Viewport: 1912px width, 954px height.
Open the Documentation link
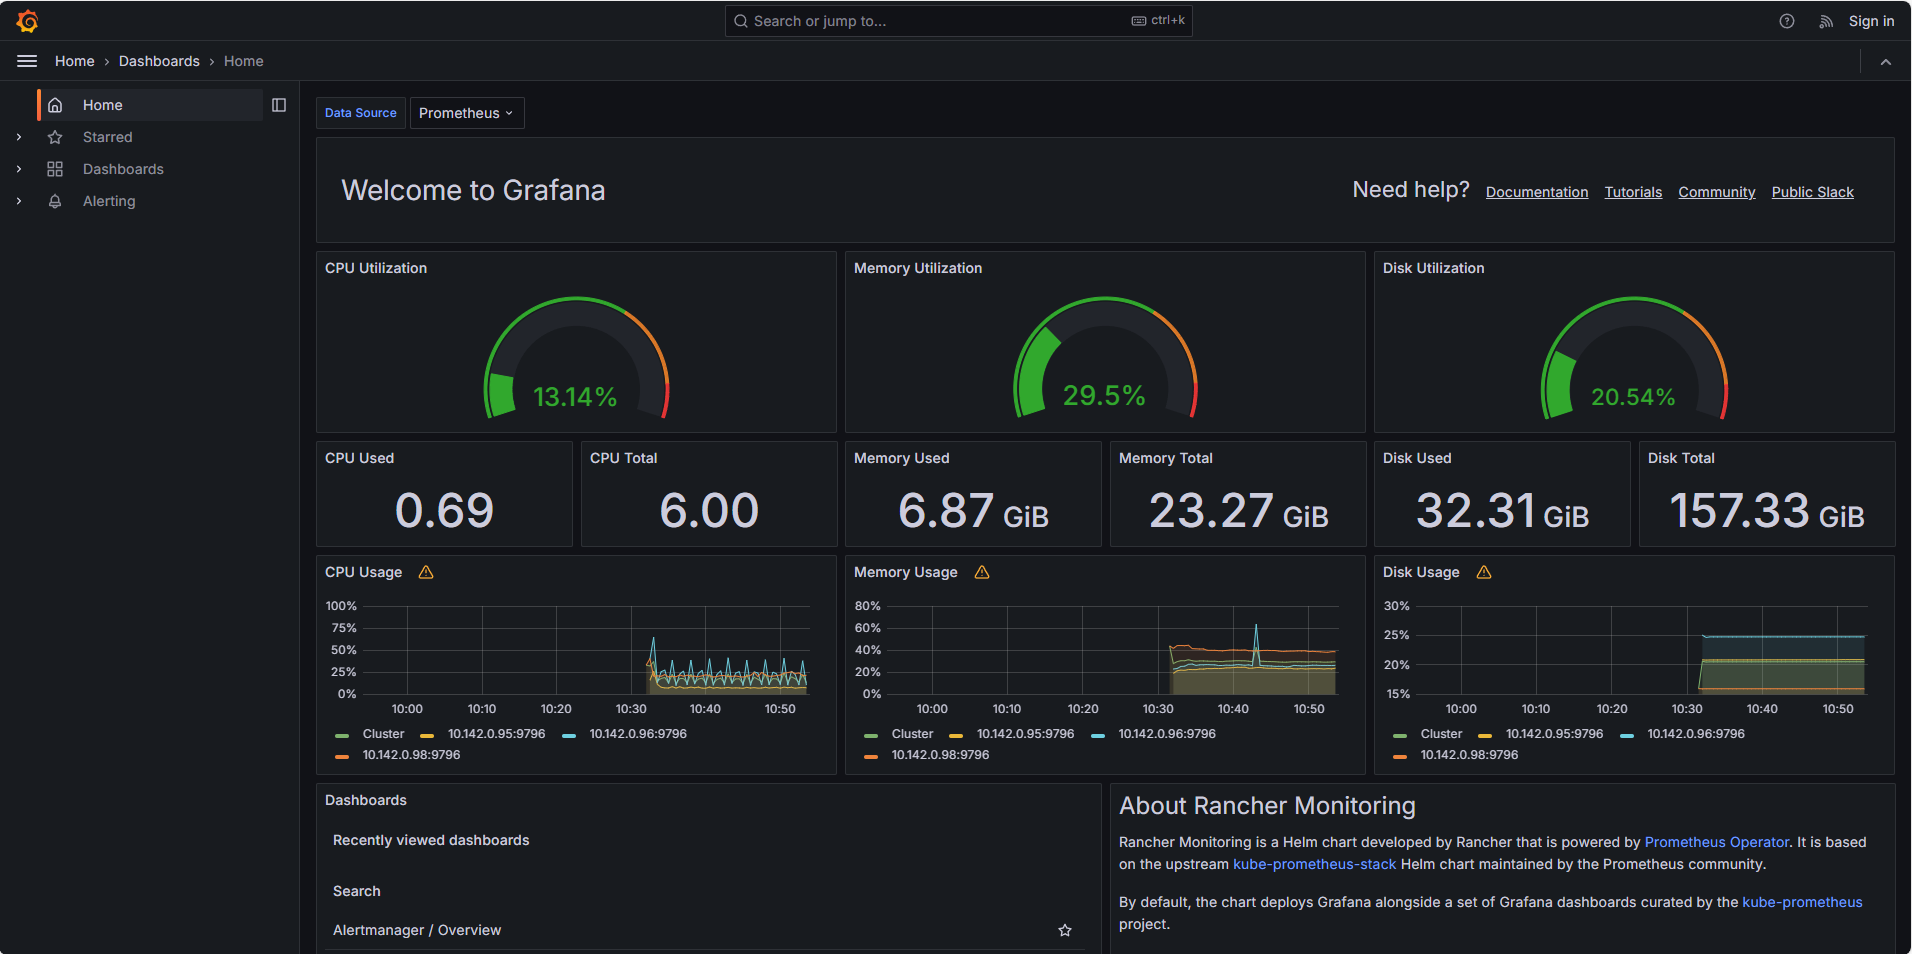coord(1537,192)
